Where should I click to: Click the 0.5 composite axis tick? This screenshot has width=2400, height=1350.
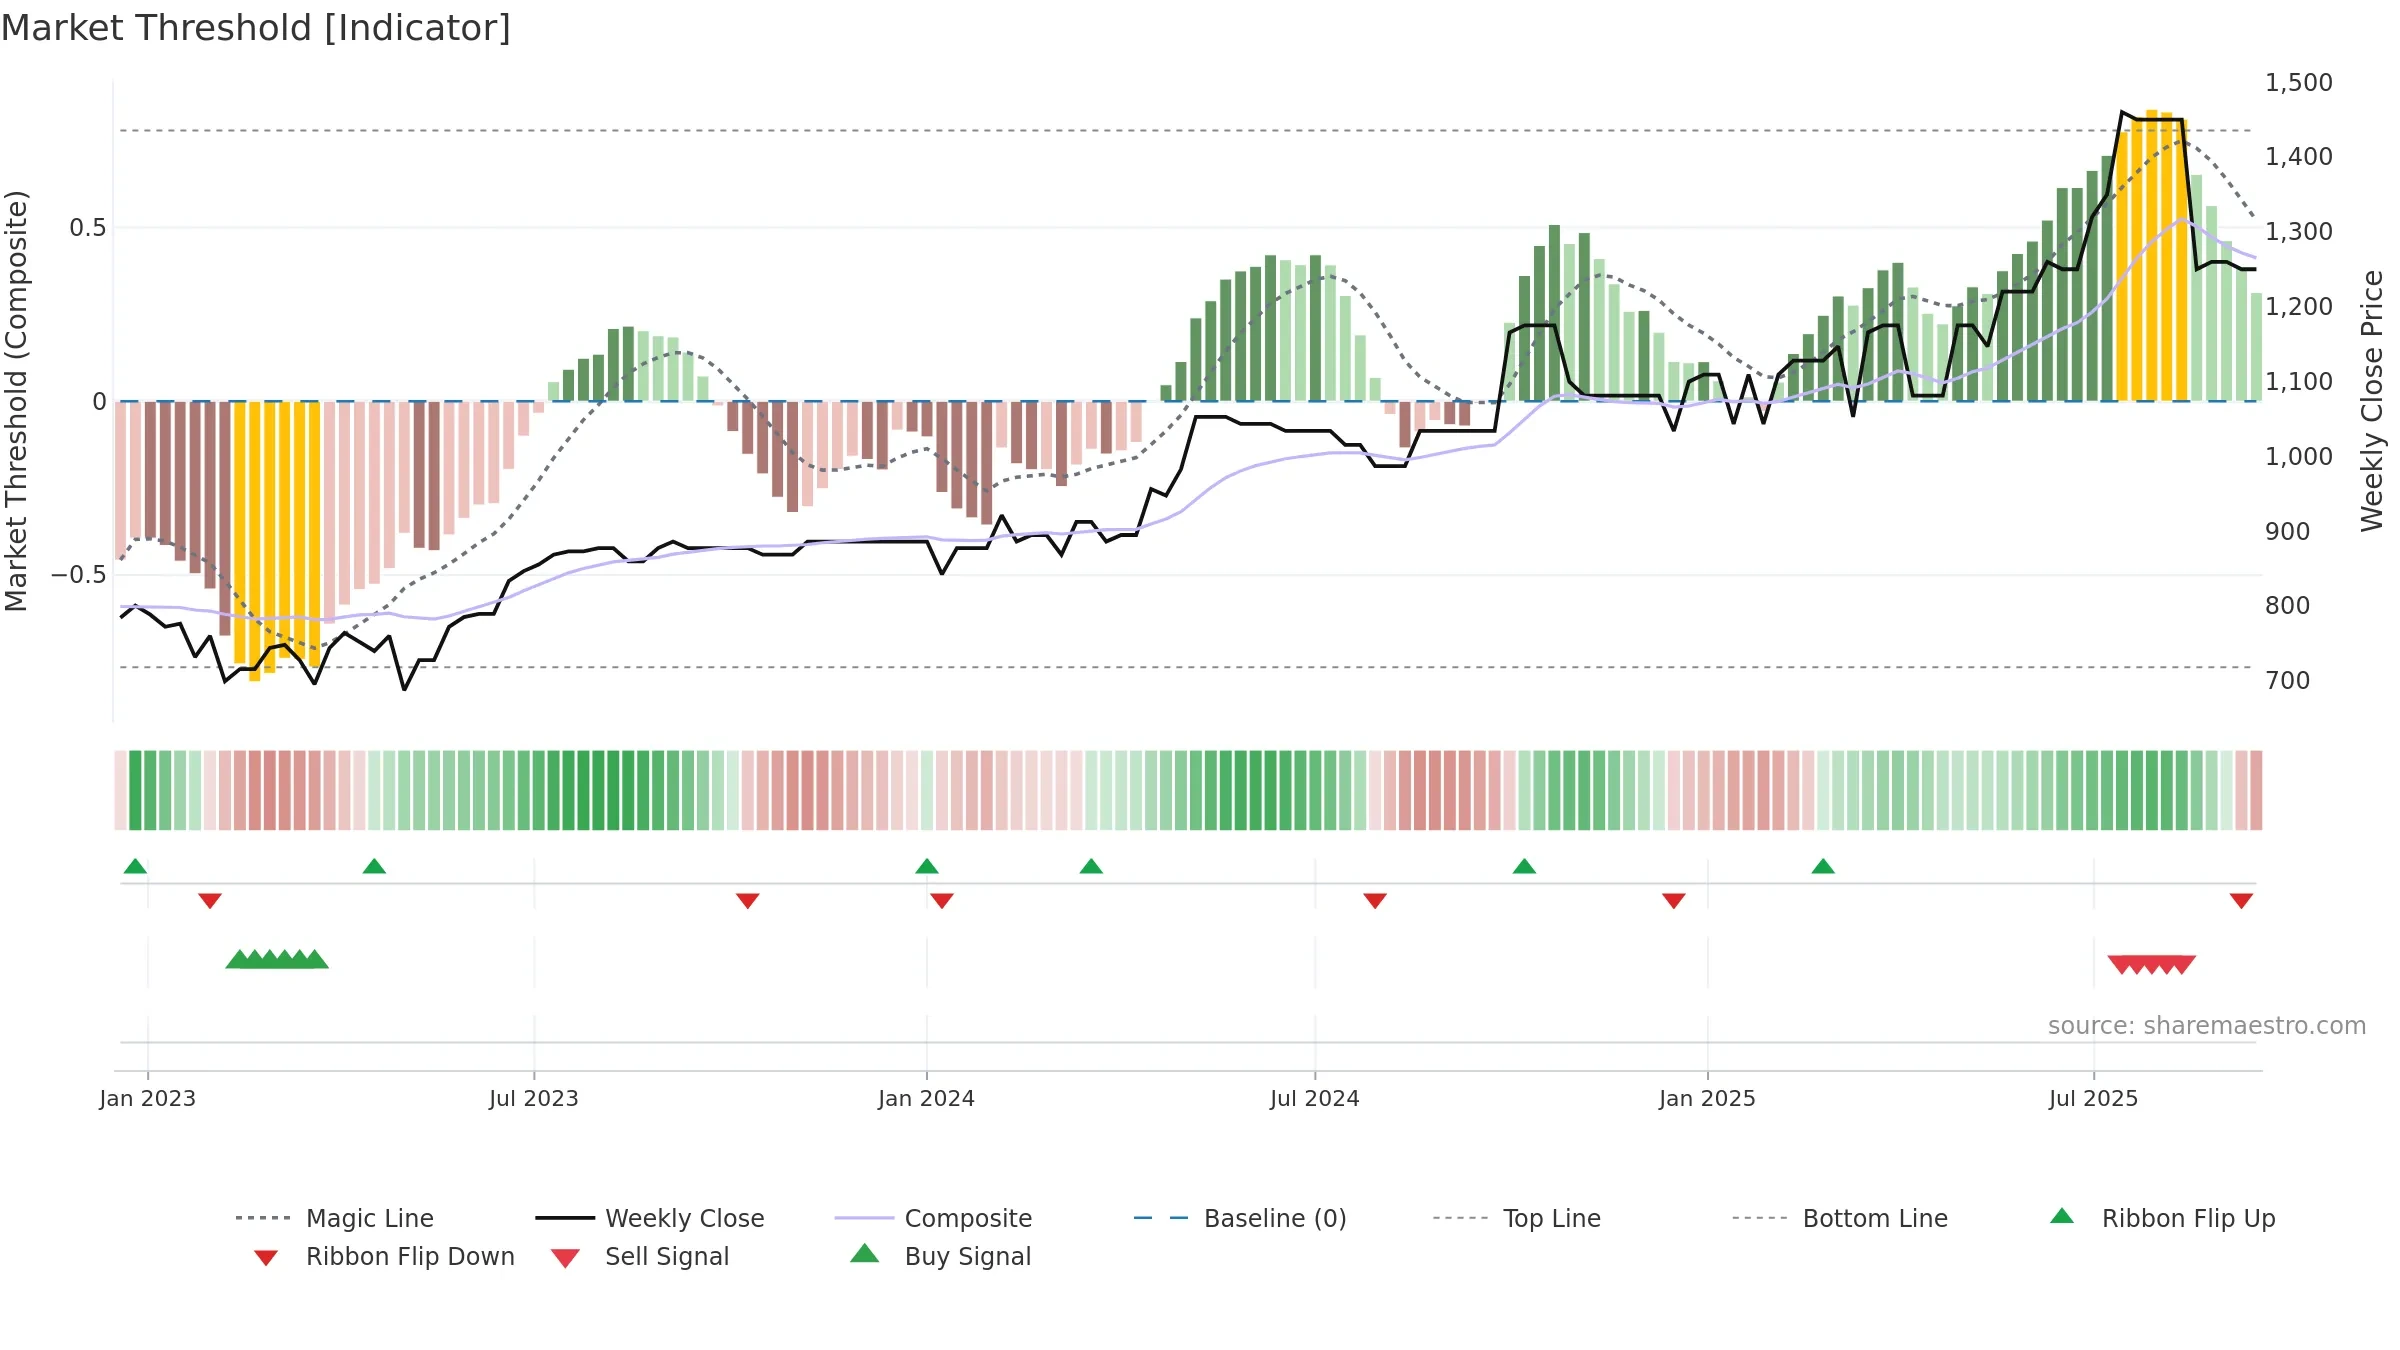(88, 228)
